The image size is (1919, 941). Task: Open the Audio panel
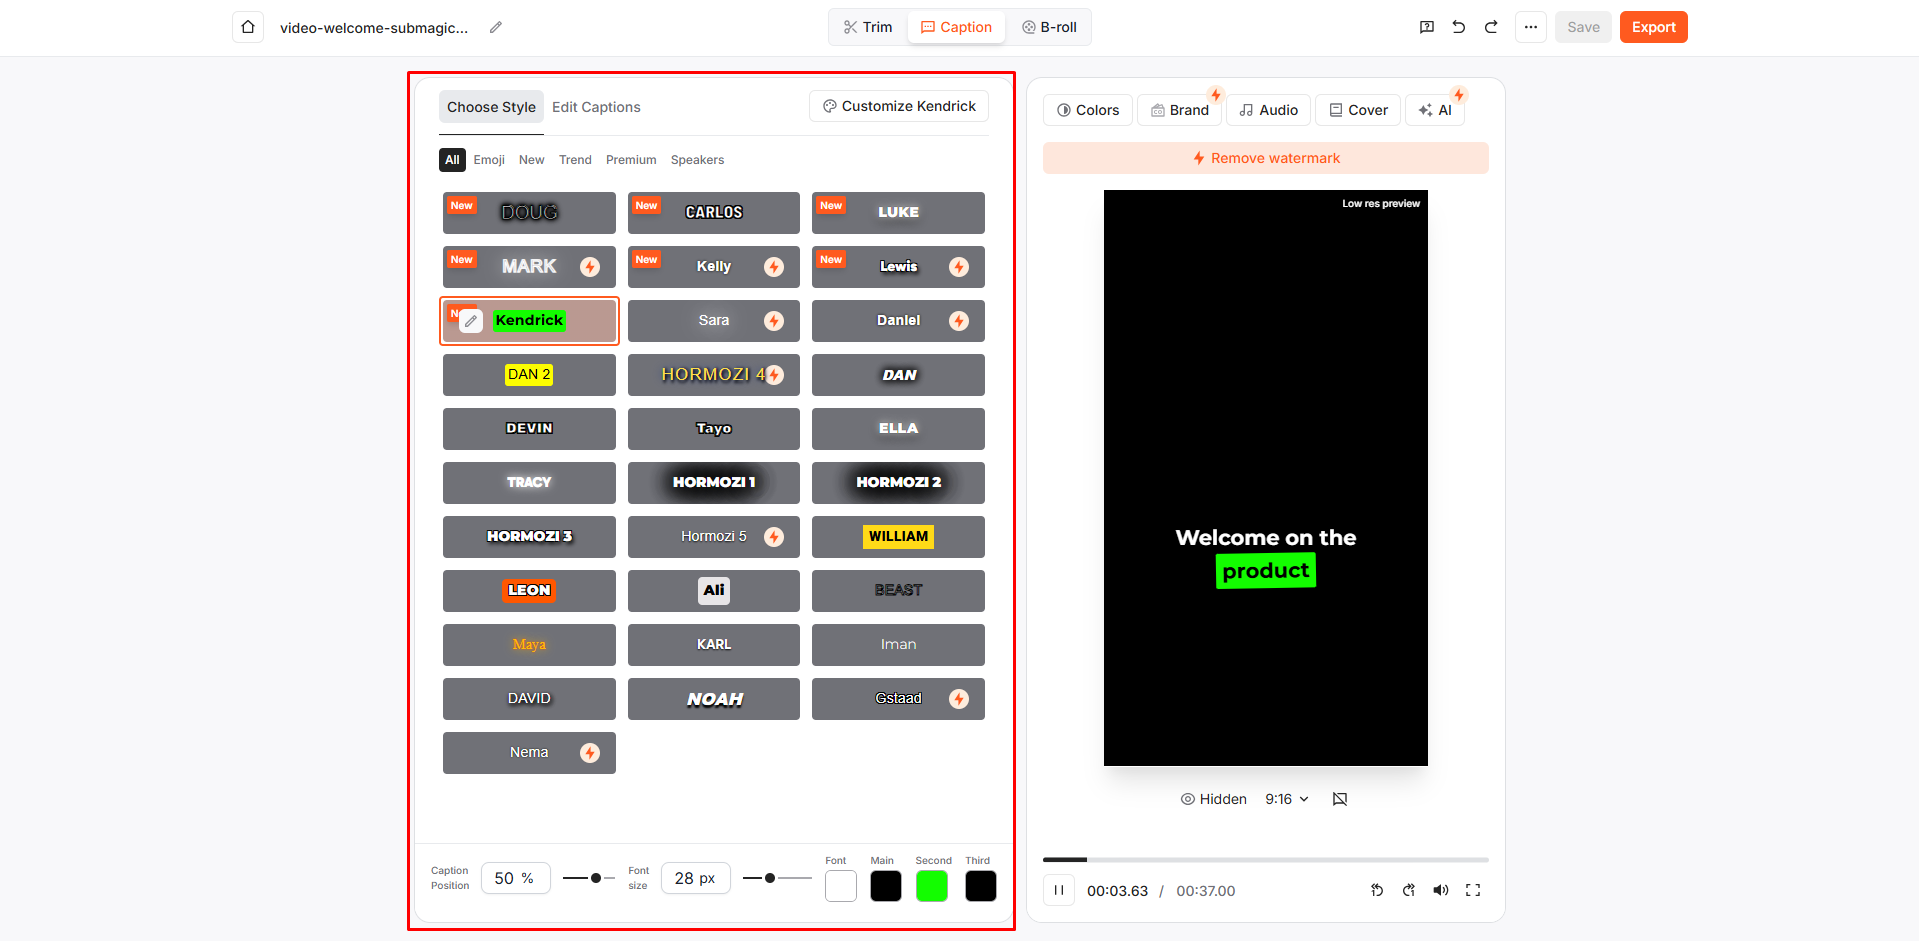coord(1267,110)
